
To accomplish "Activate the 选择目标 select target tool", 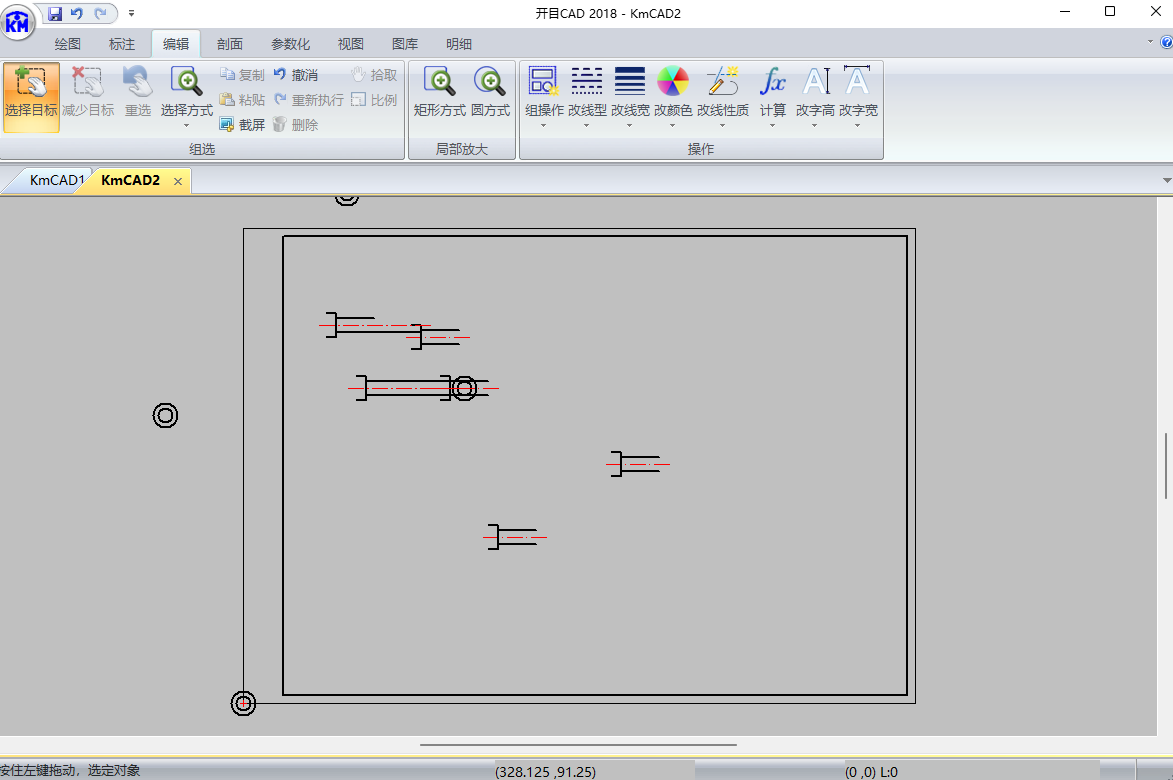I will (x=31, y=97).
